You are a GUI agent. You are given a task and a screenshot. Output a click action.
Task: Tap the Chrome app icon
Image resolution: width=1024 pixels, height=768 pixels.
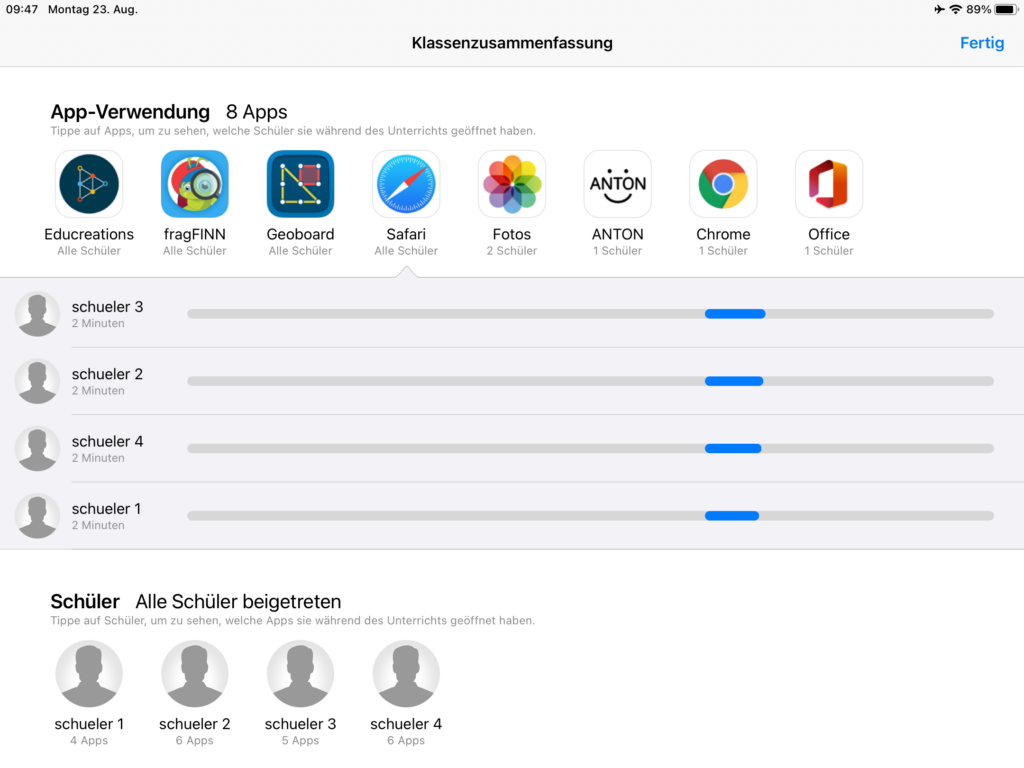[723, 185]
